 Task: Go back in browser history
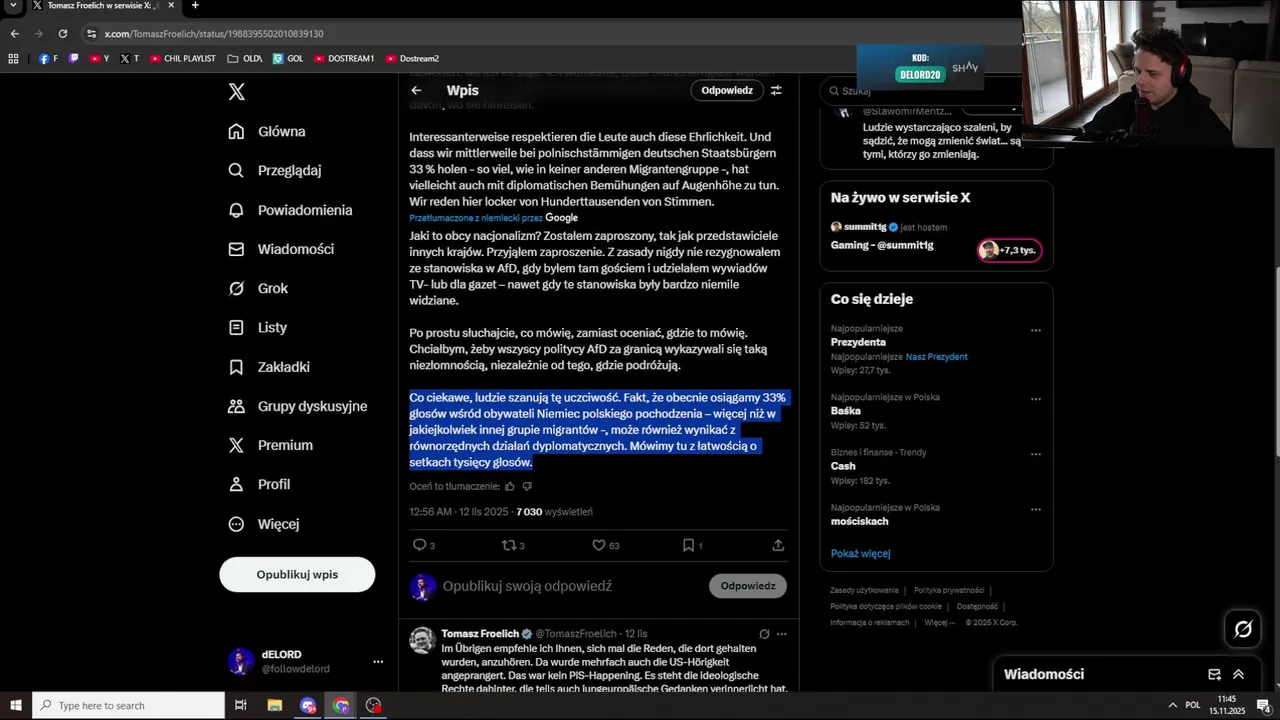[x=15, y=33]
